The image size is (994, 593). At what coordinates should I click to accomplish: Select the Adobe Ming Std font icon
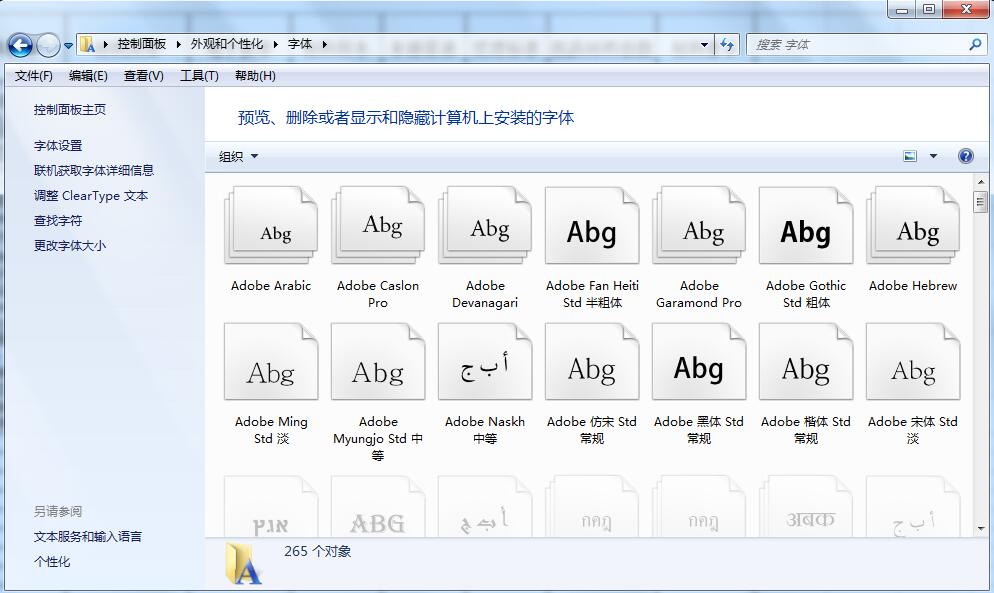pyautogui.click(x=271, y=362)
